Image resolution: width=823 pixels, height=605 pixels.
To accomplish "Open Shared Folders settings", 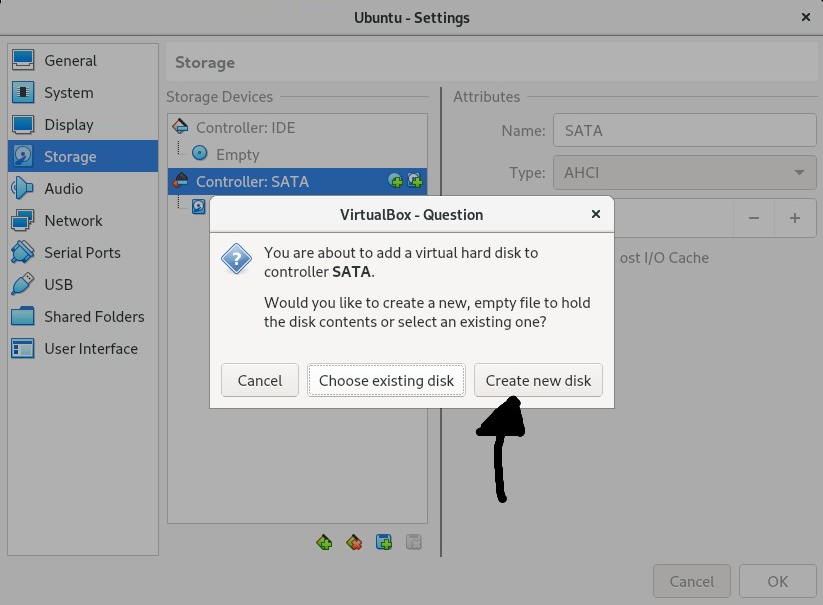I will (x=83, y=316).
